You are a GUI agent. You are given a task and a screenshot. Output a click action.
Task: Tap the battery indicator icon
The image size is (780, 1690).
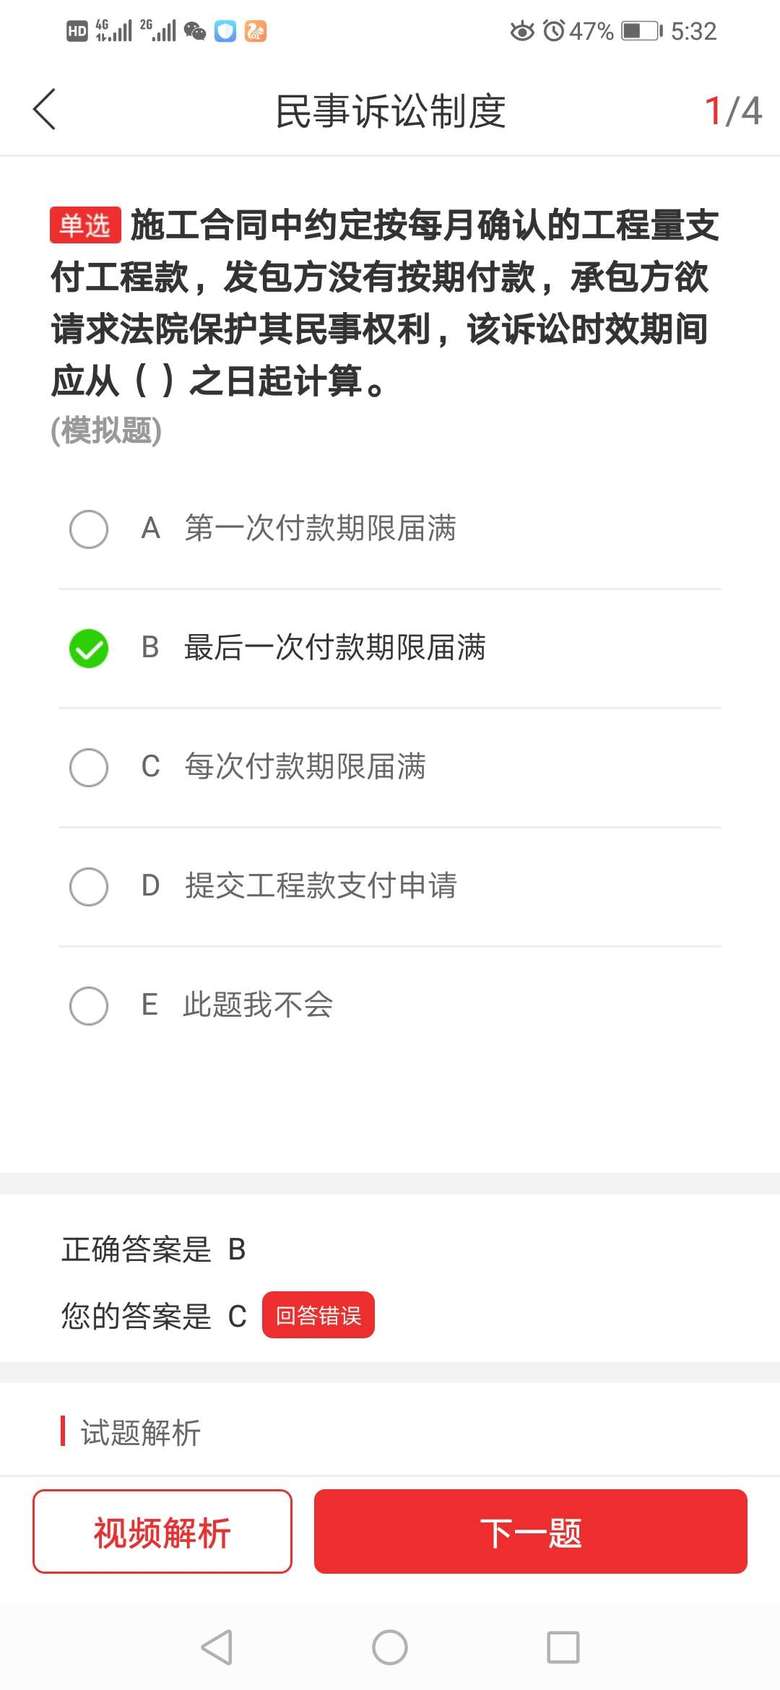click(x=642, y=31)
